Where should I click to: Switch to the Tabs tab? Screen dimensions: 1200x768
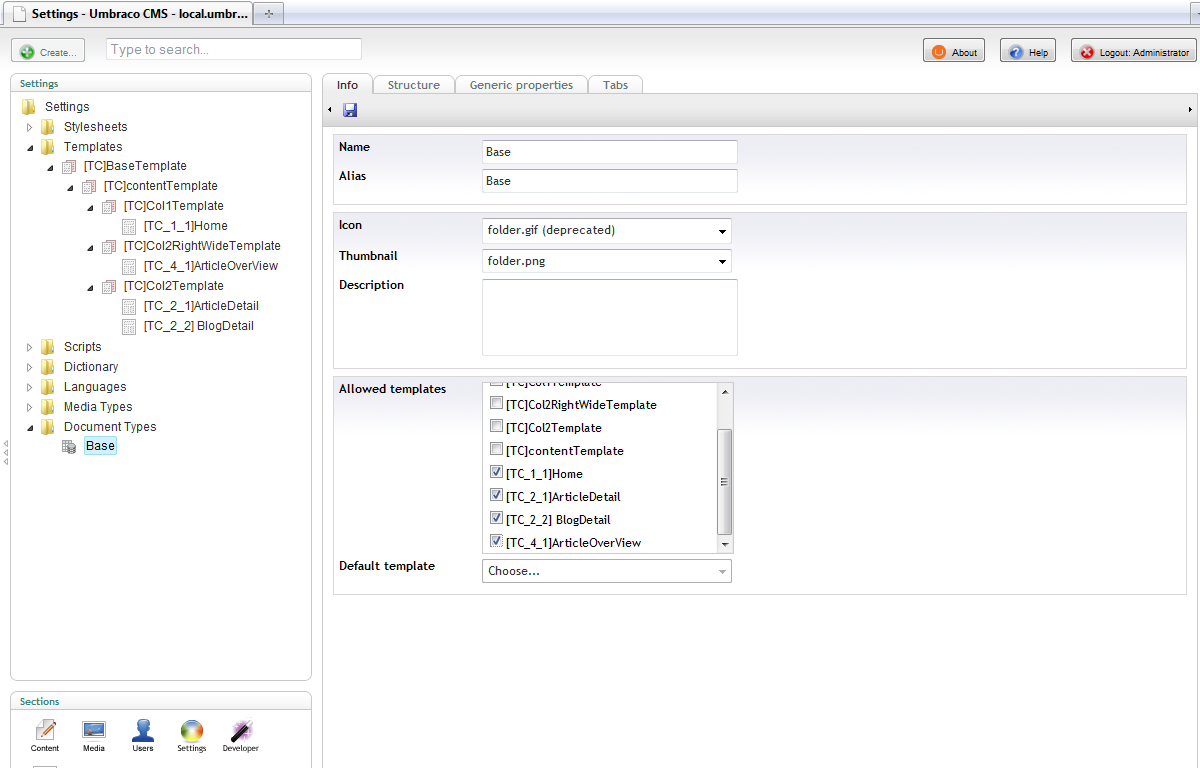[x=615, y=85]
